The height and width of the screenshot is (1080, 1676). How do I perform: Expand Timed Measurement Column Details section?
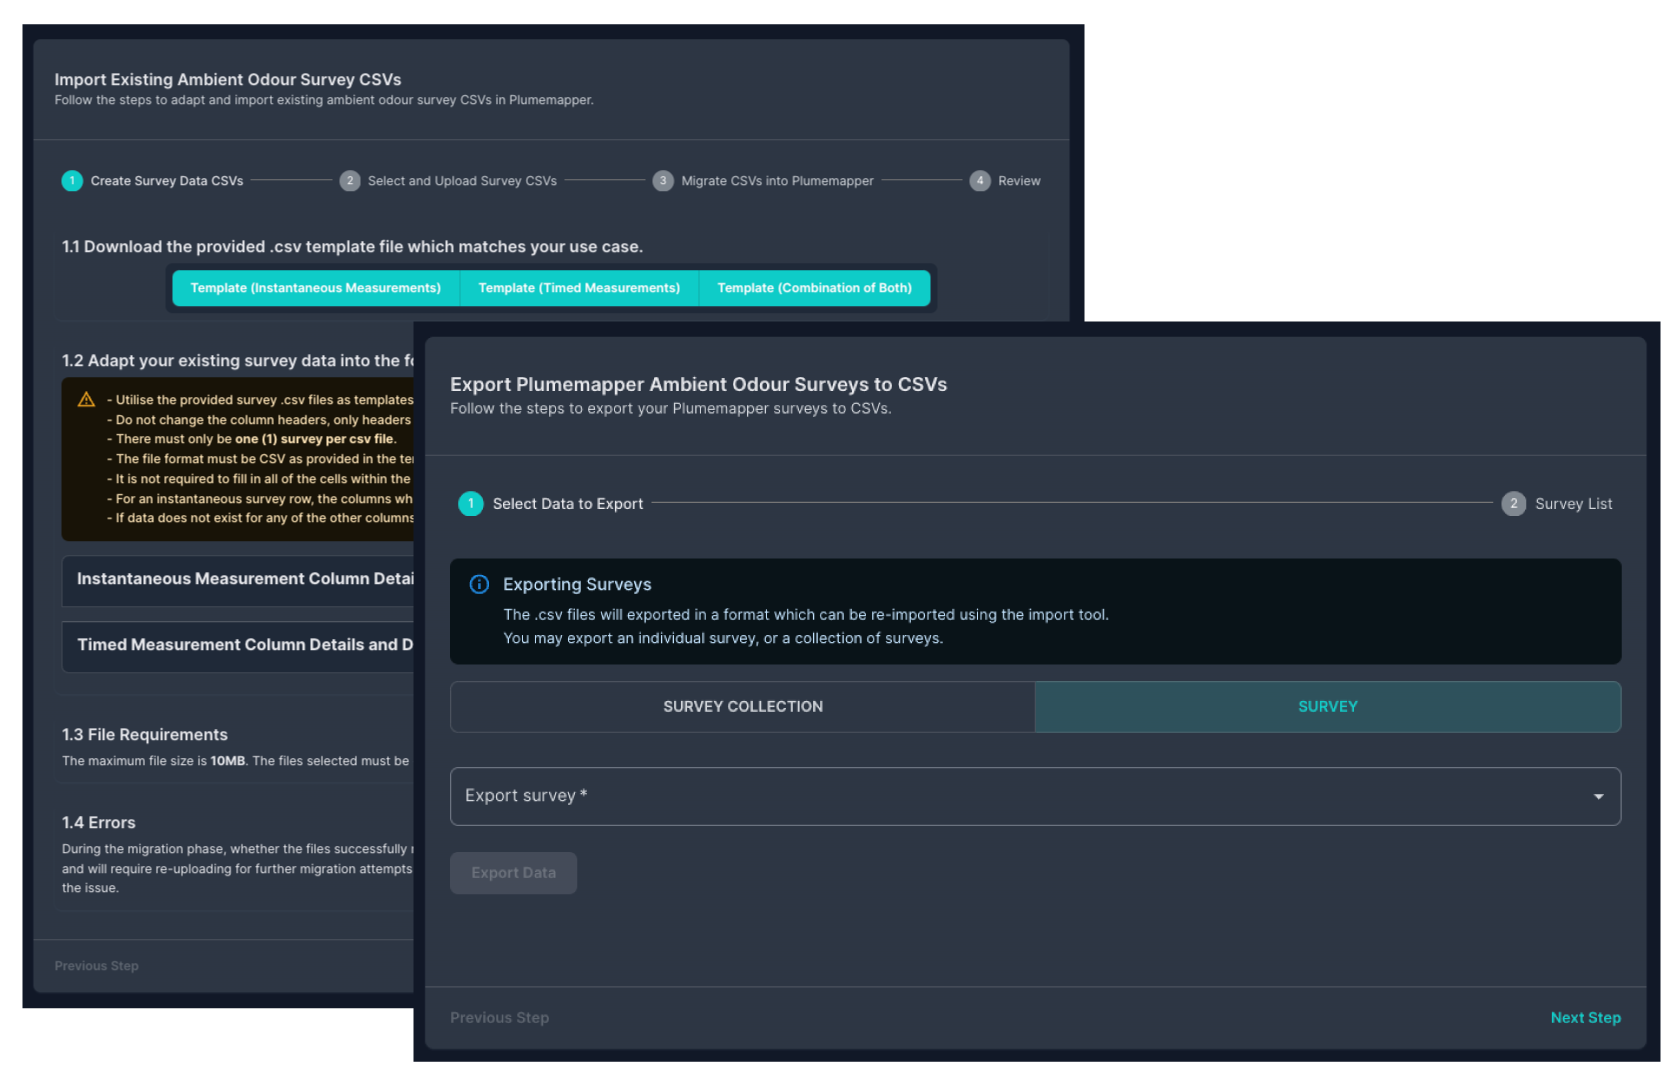click(x=238, y=646)
